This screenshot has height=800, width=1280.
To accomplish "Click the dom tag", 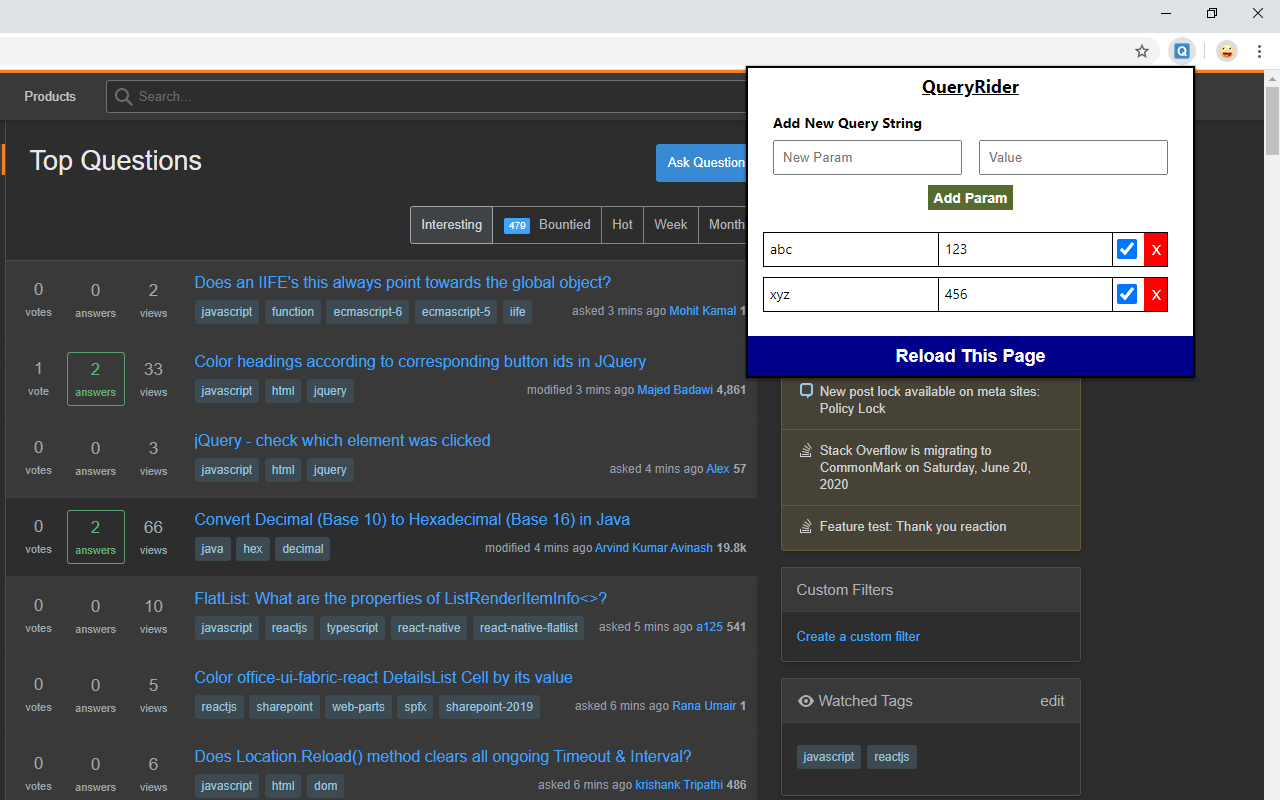I will (x=326, y=786).
